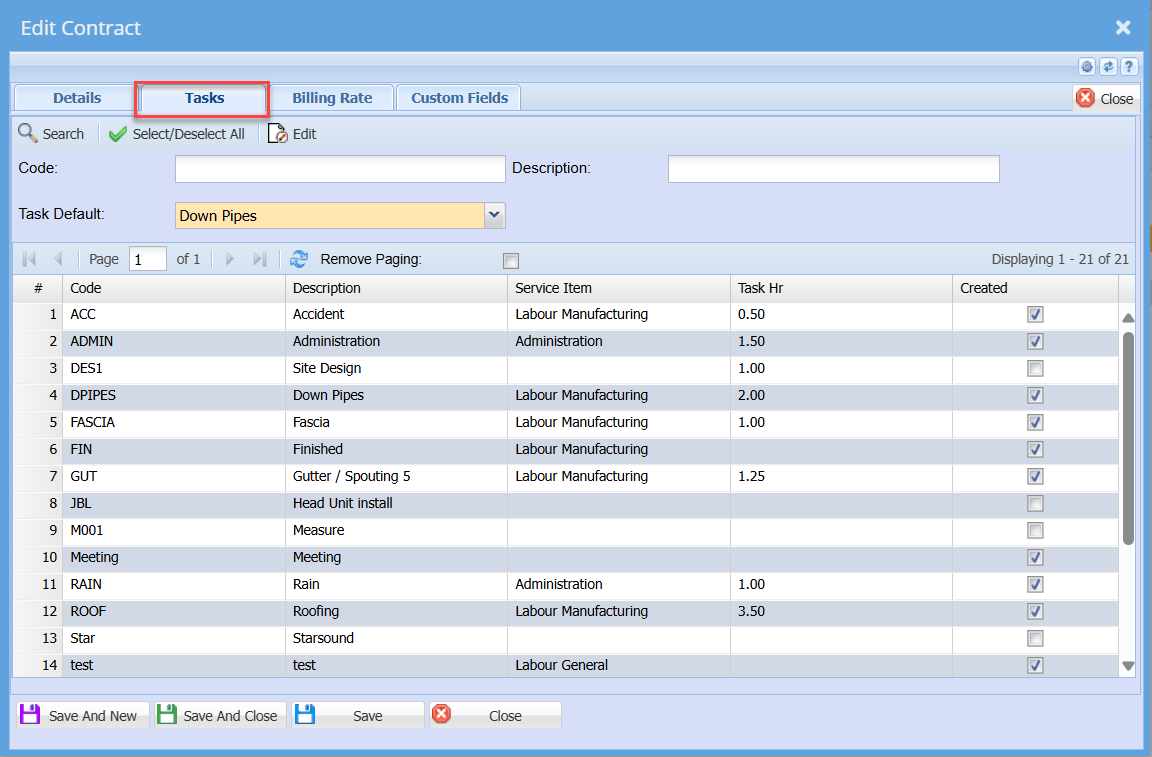The image size is (1152, 757).
Task: Click the Select/Deselect All checkmark icon
Action: click(x=118, y=134)
